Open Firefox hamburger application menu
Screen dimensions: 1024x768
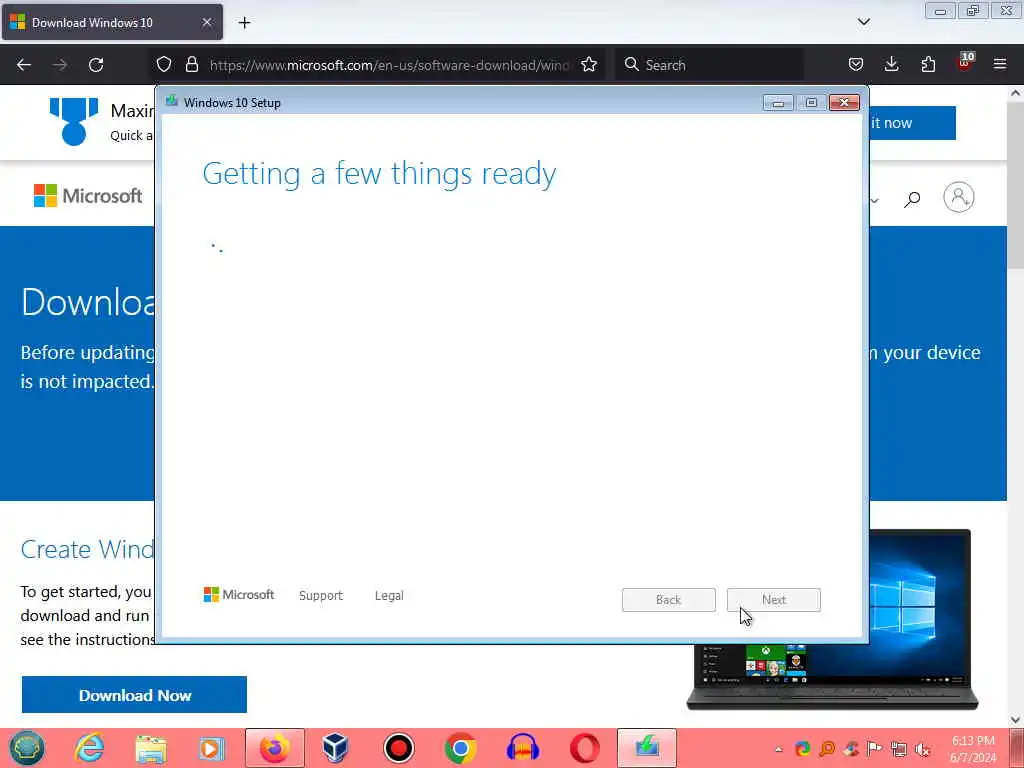pyautogui.click(x=1000, y=64)
